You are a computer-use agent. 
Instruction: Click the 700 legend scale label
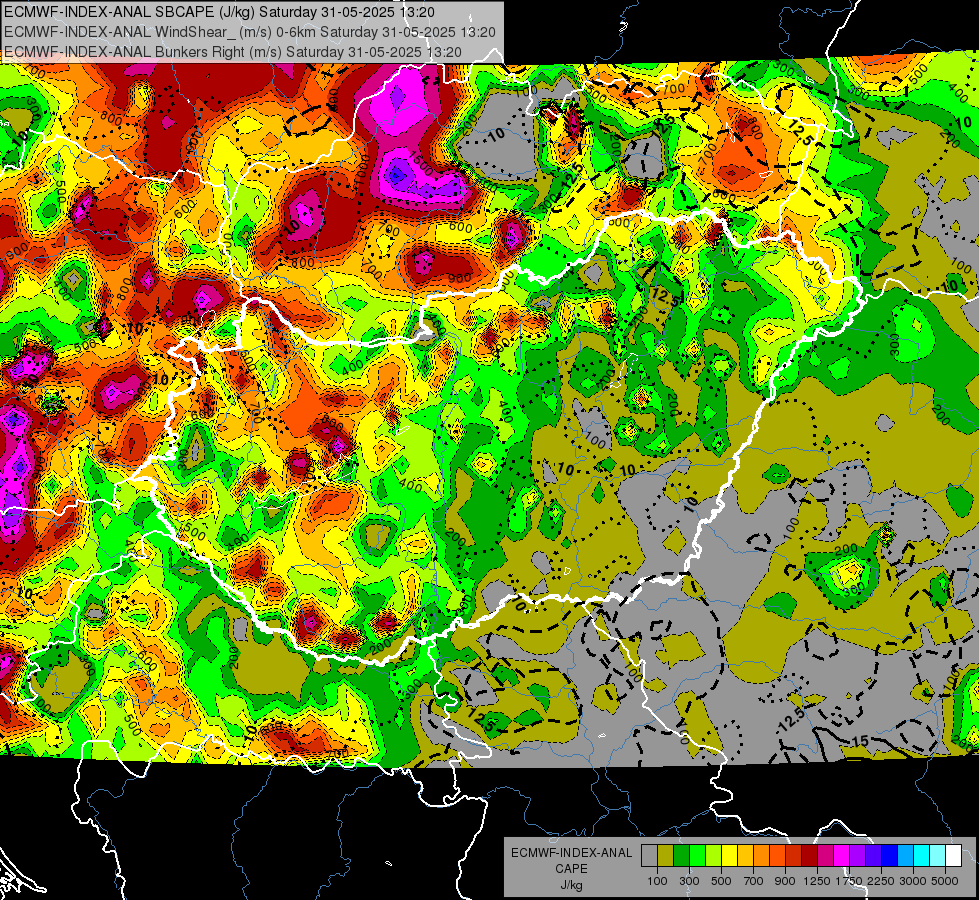pos(754,881)
